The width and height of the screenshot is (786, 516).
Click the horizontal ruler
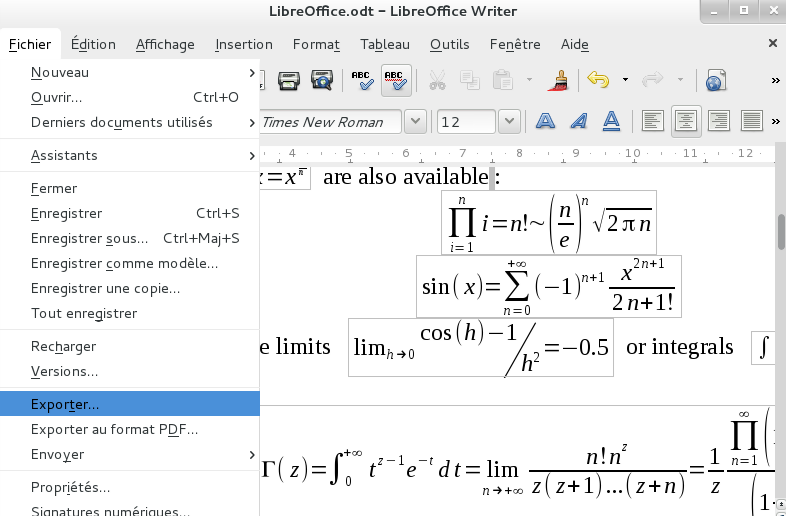point(517,154)
